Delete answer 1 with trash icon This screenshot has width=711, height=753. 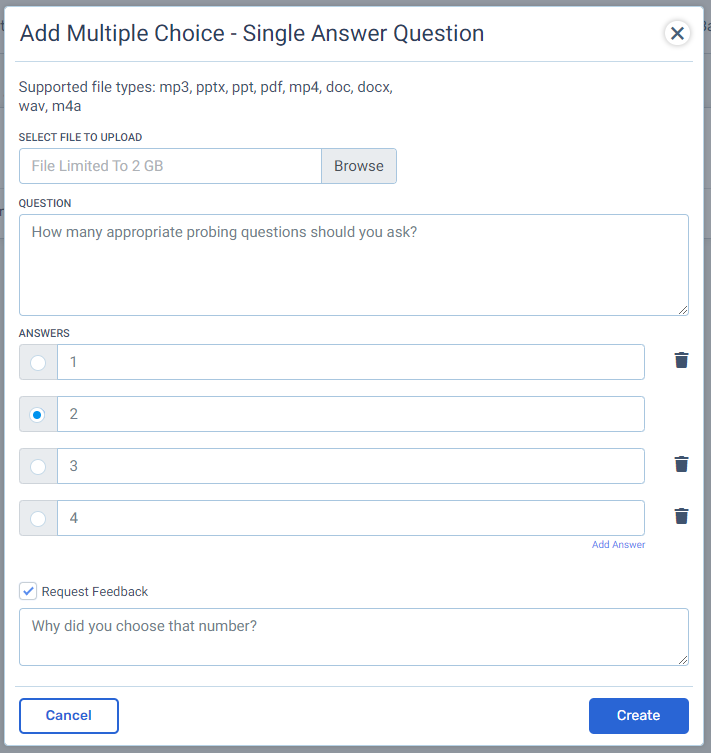point(681,360)
